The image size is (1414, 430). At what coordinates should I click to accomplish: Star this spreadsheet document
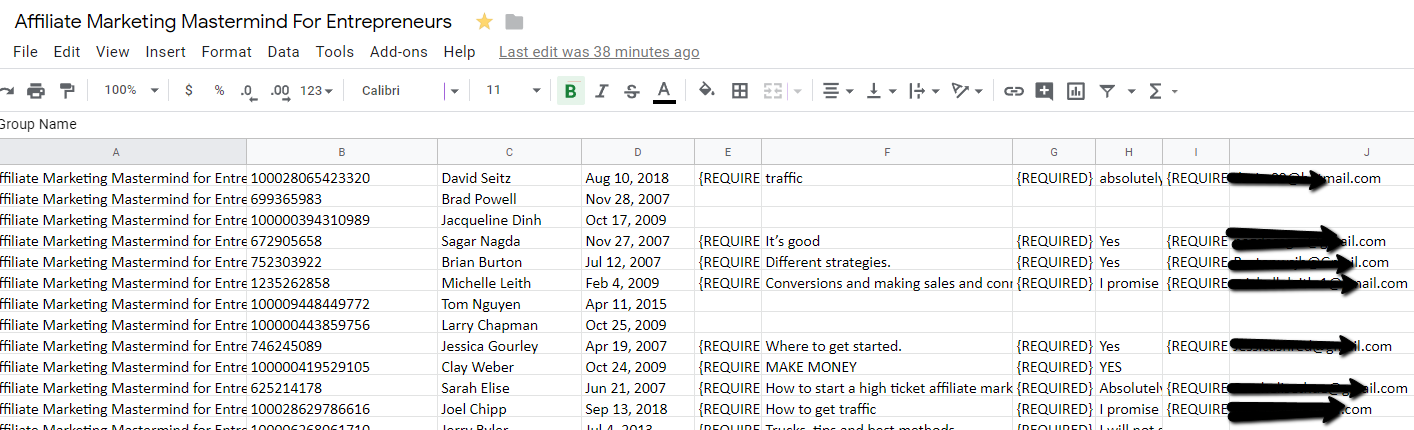484,22
